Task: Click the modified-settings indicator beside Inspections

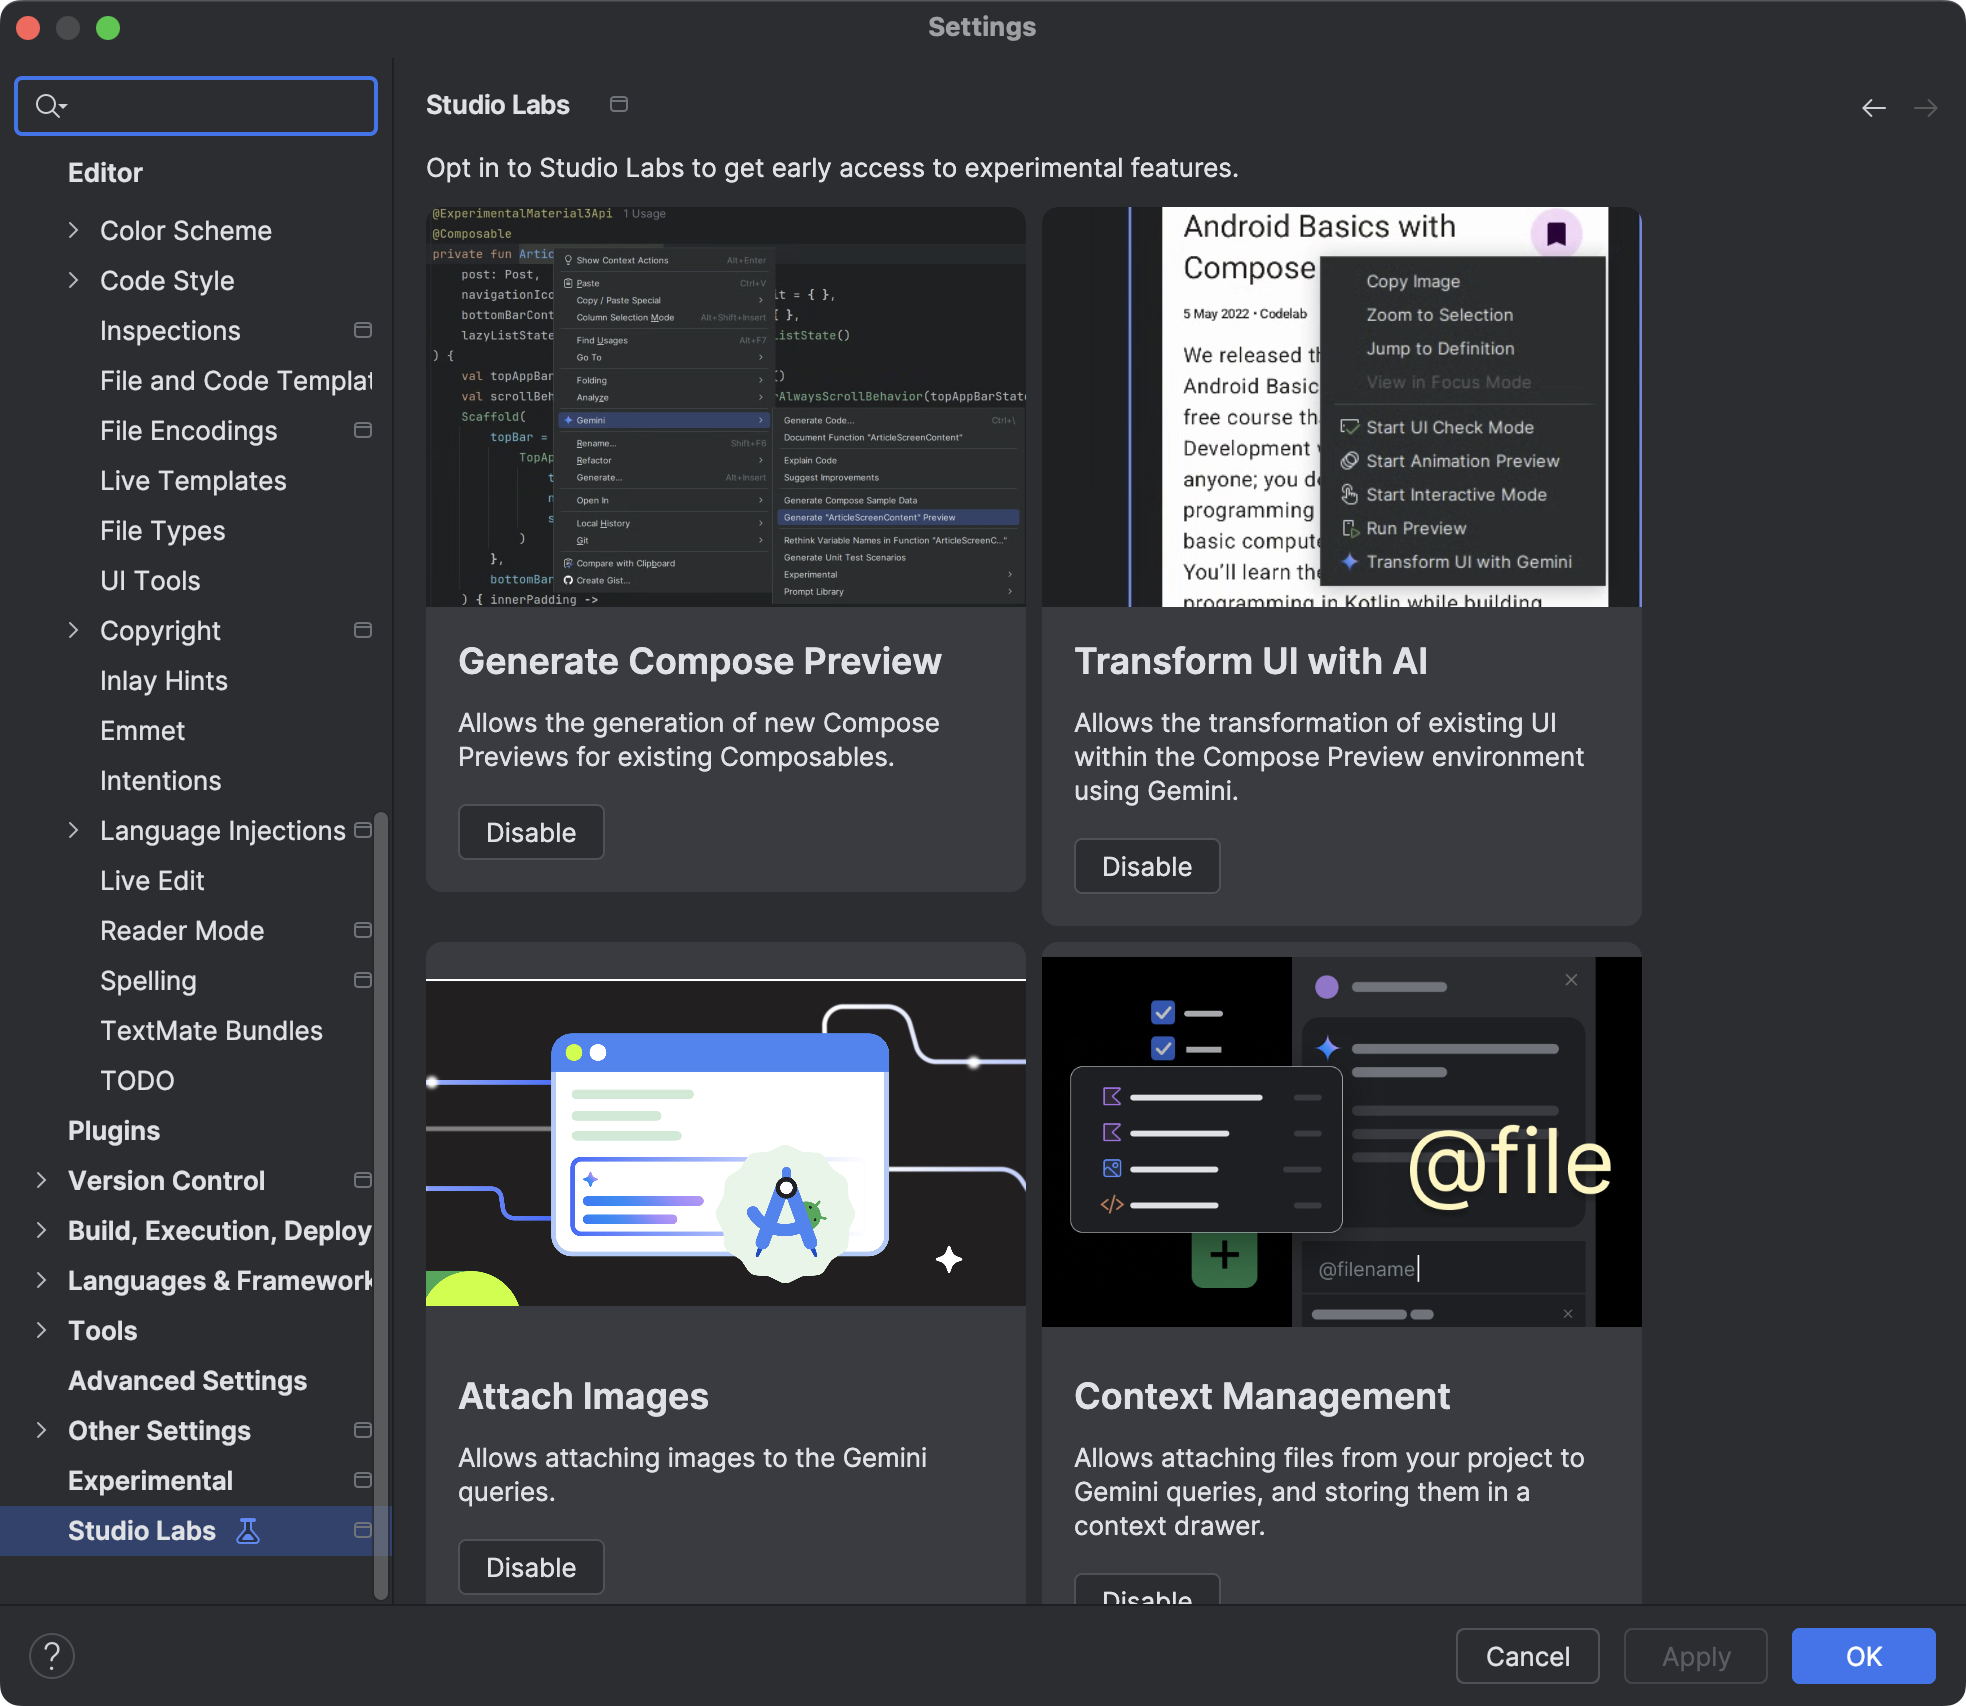Action: [362, 330]
